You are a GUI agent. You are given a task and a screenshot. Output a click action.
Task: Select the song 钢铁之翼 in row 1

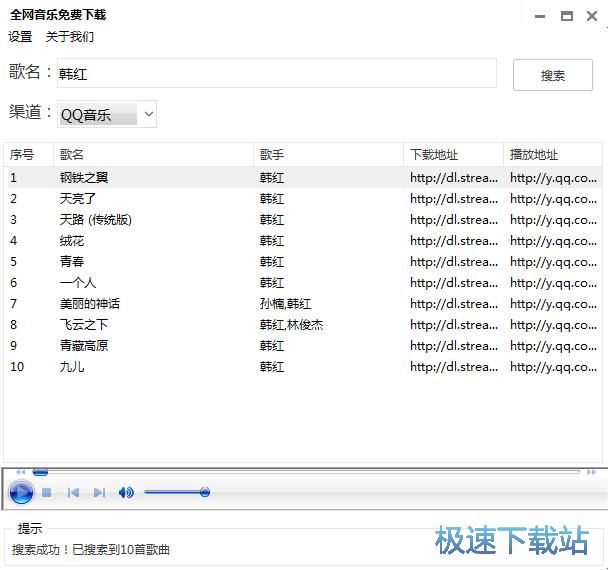tap(84, 178)
